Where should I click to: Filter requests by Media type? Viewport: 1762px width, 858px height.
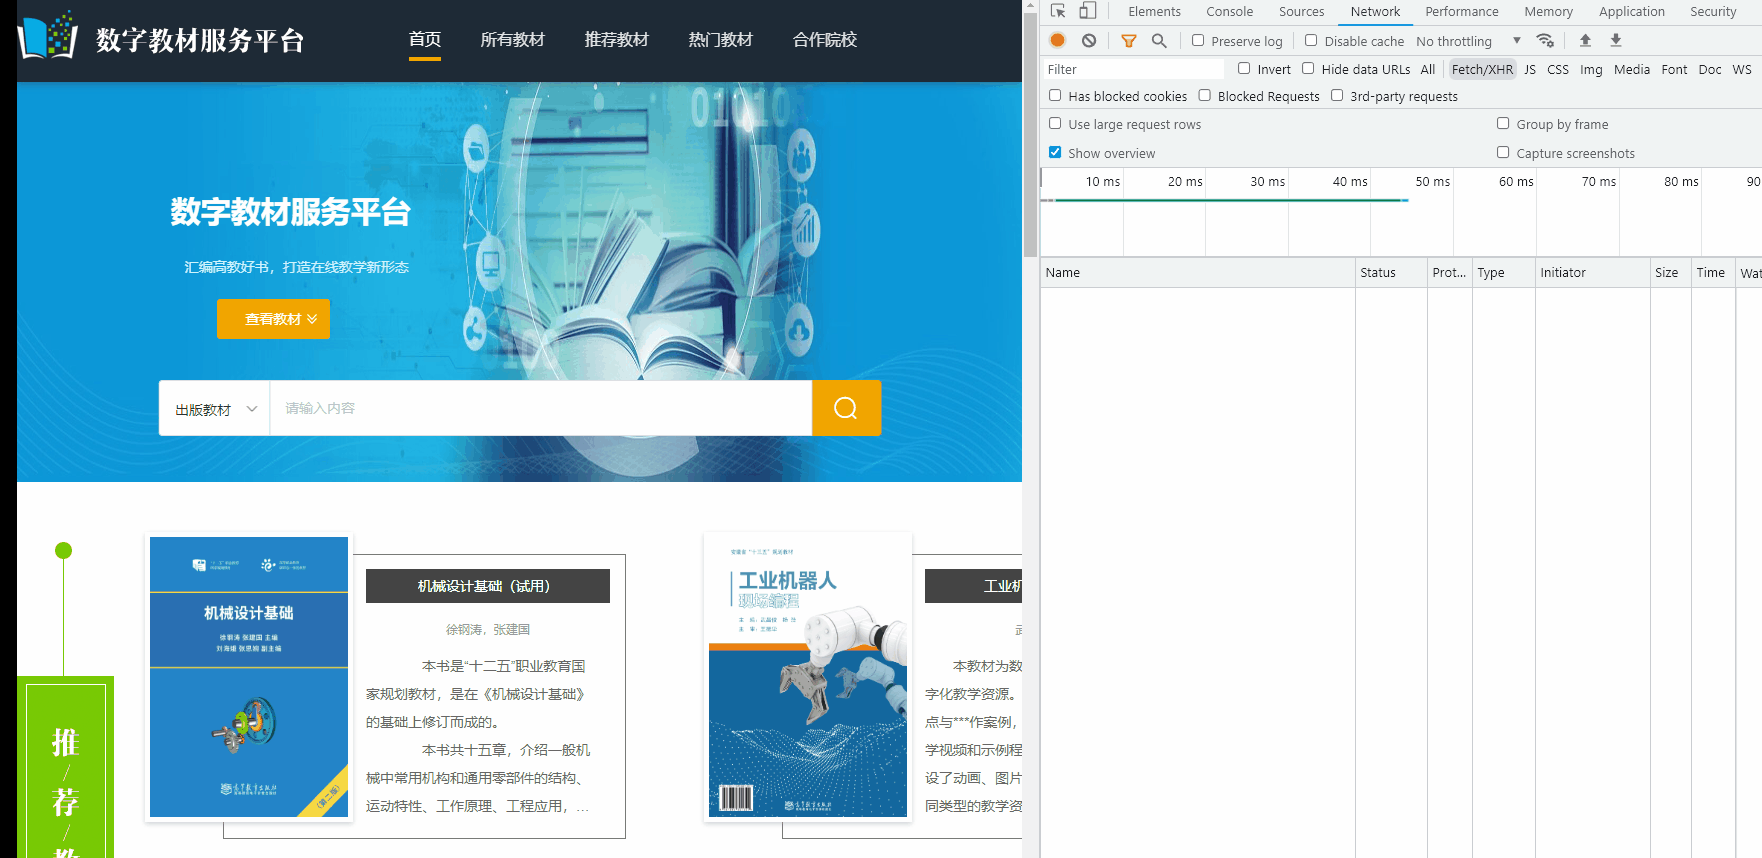1632,69
